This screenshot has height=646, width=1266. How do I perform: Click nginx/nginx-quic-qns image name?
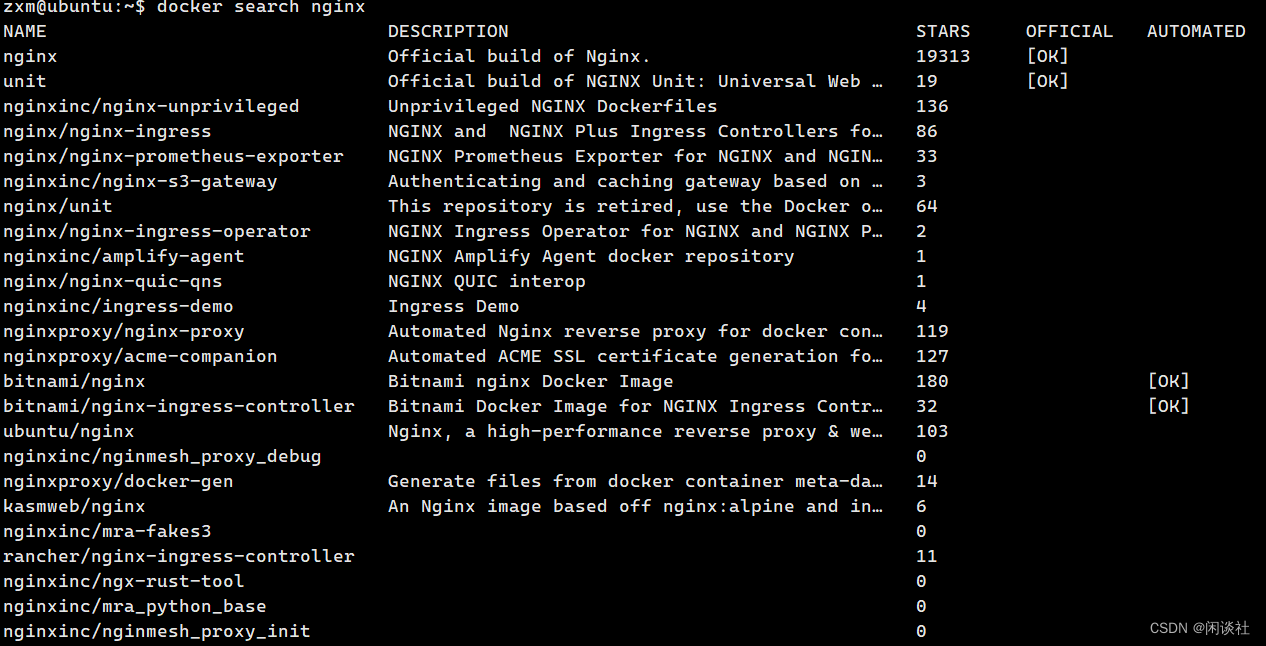(112, 281)
